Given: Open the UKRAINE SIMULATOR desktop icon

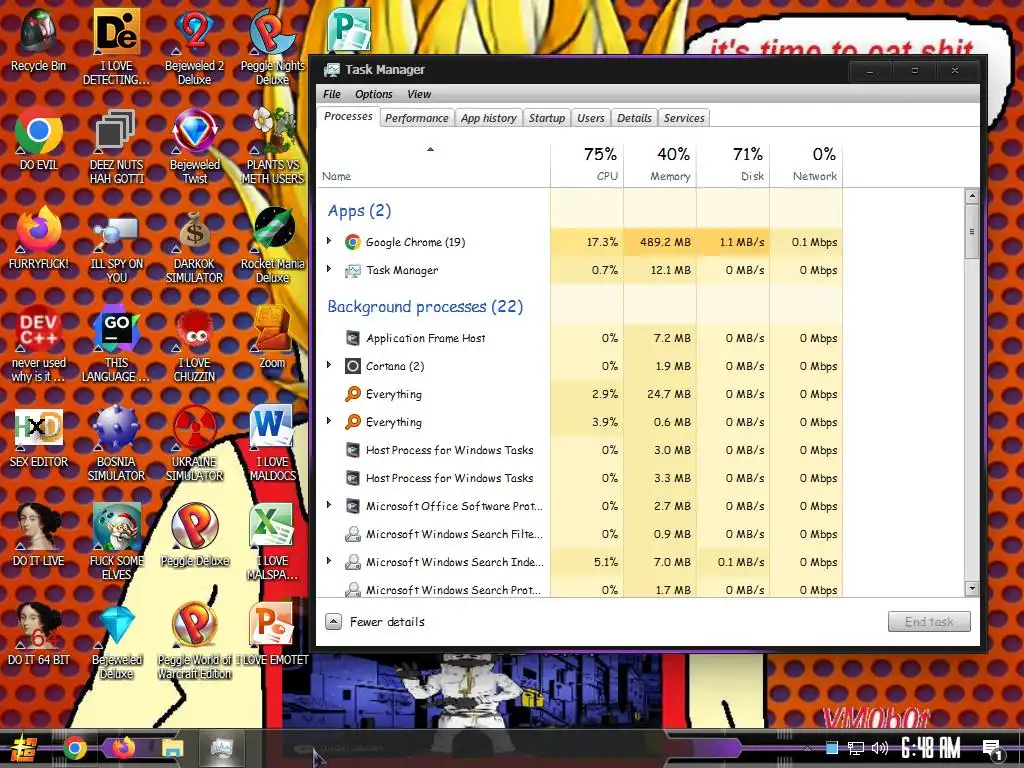Looking at the screenshot, I should click(194, 444).
